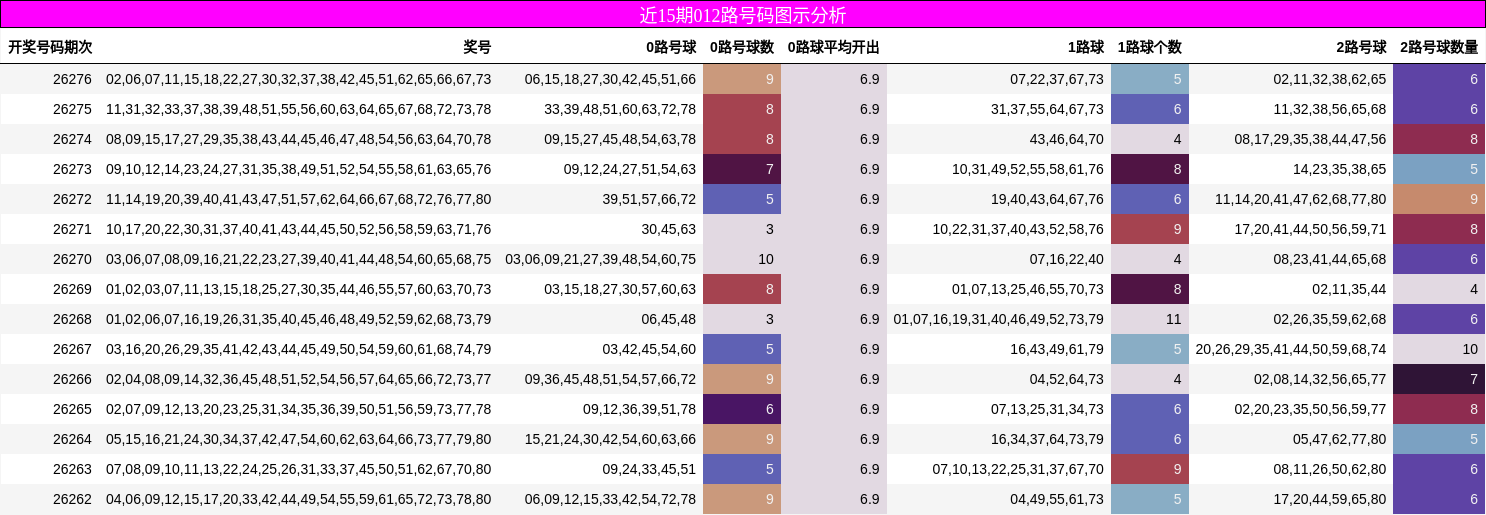Click 0路球平均开出 value 6.9 in row 26269
Screen dimensions: 1486x515
[869, 289]
